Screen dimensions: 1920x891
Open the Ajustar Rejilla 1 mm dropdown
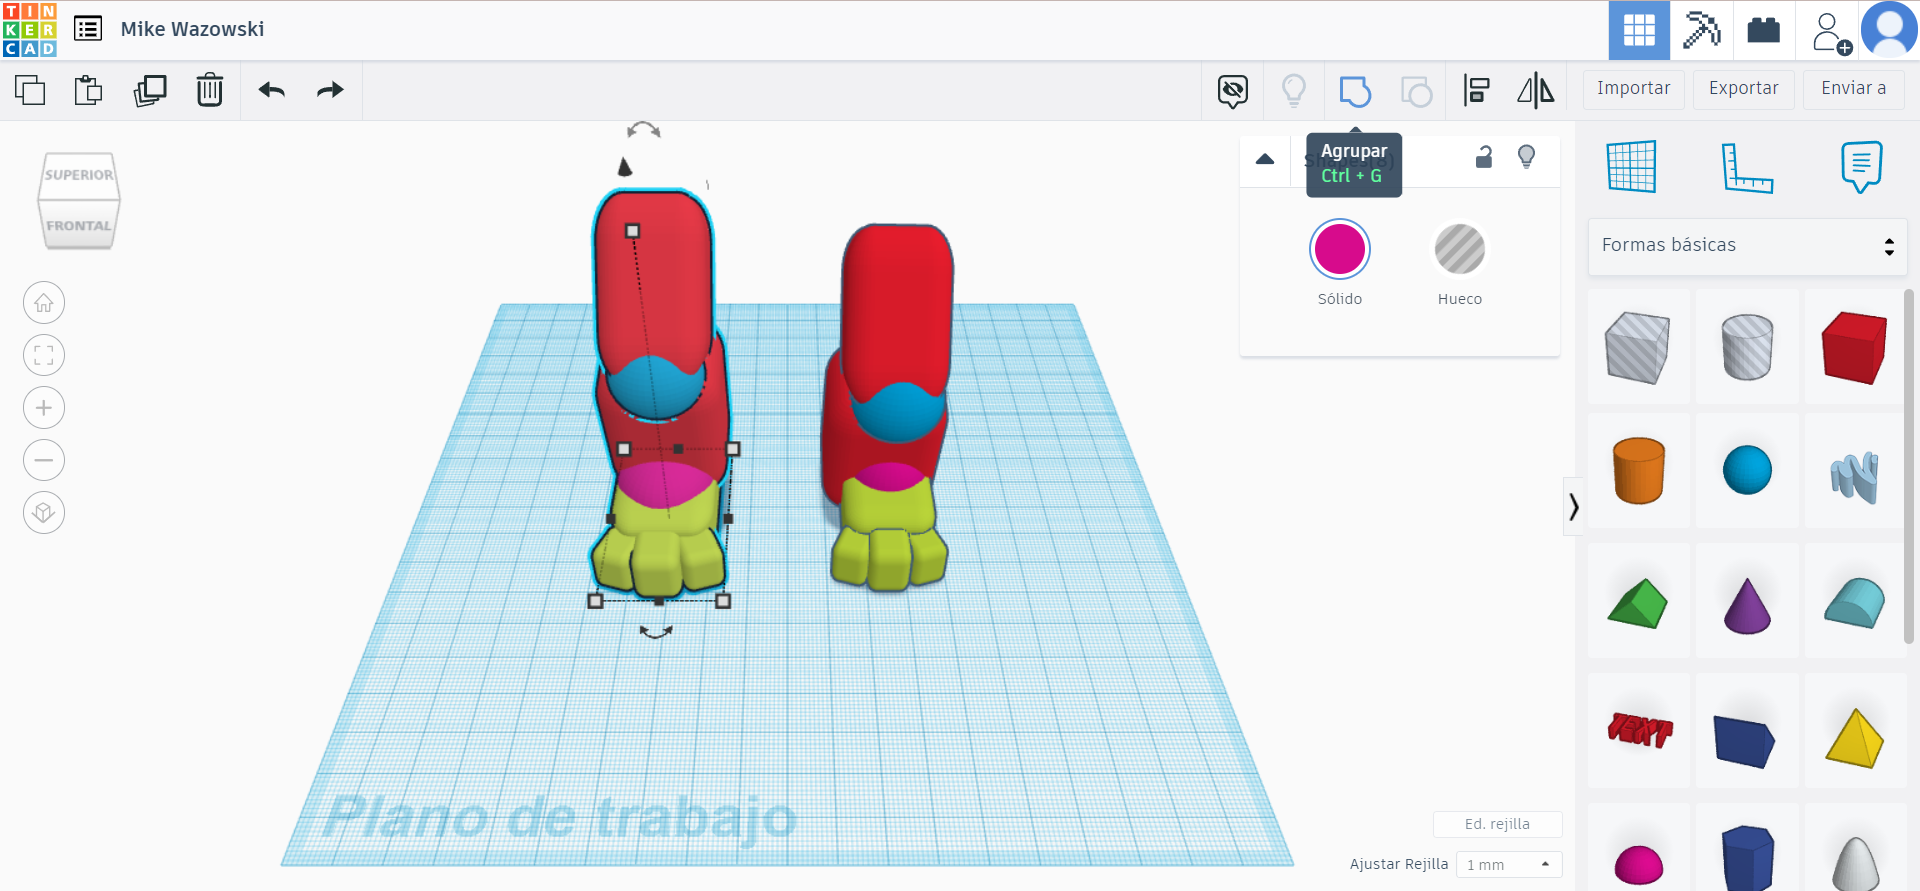pos(1508,865)
